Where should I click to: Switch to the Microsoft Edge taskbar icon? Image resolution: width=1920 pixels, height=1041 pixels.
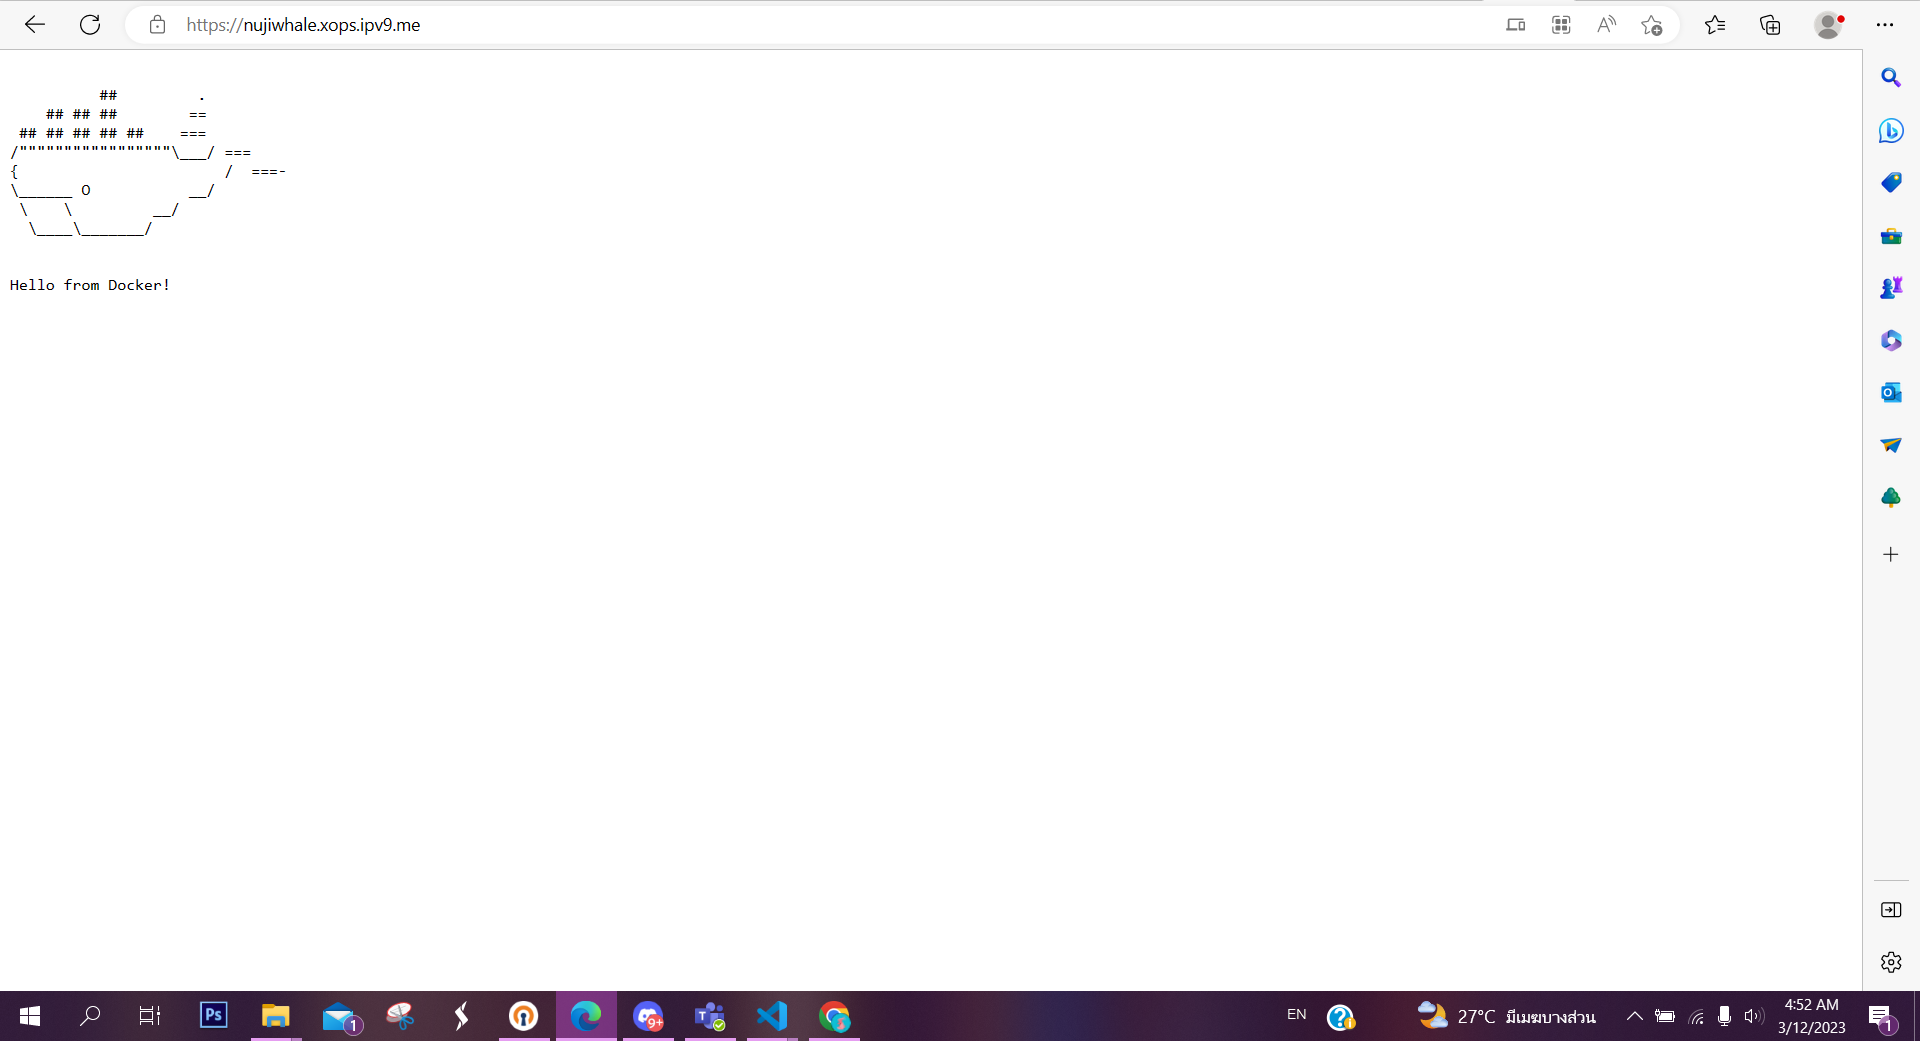coord(586,1016)
